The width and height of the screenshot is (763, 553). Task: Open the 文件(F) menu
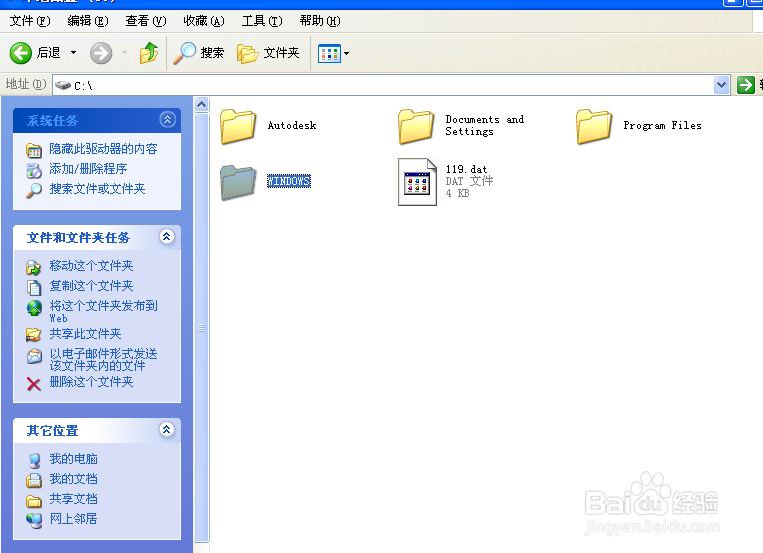30,21
